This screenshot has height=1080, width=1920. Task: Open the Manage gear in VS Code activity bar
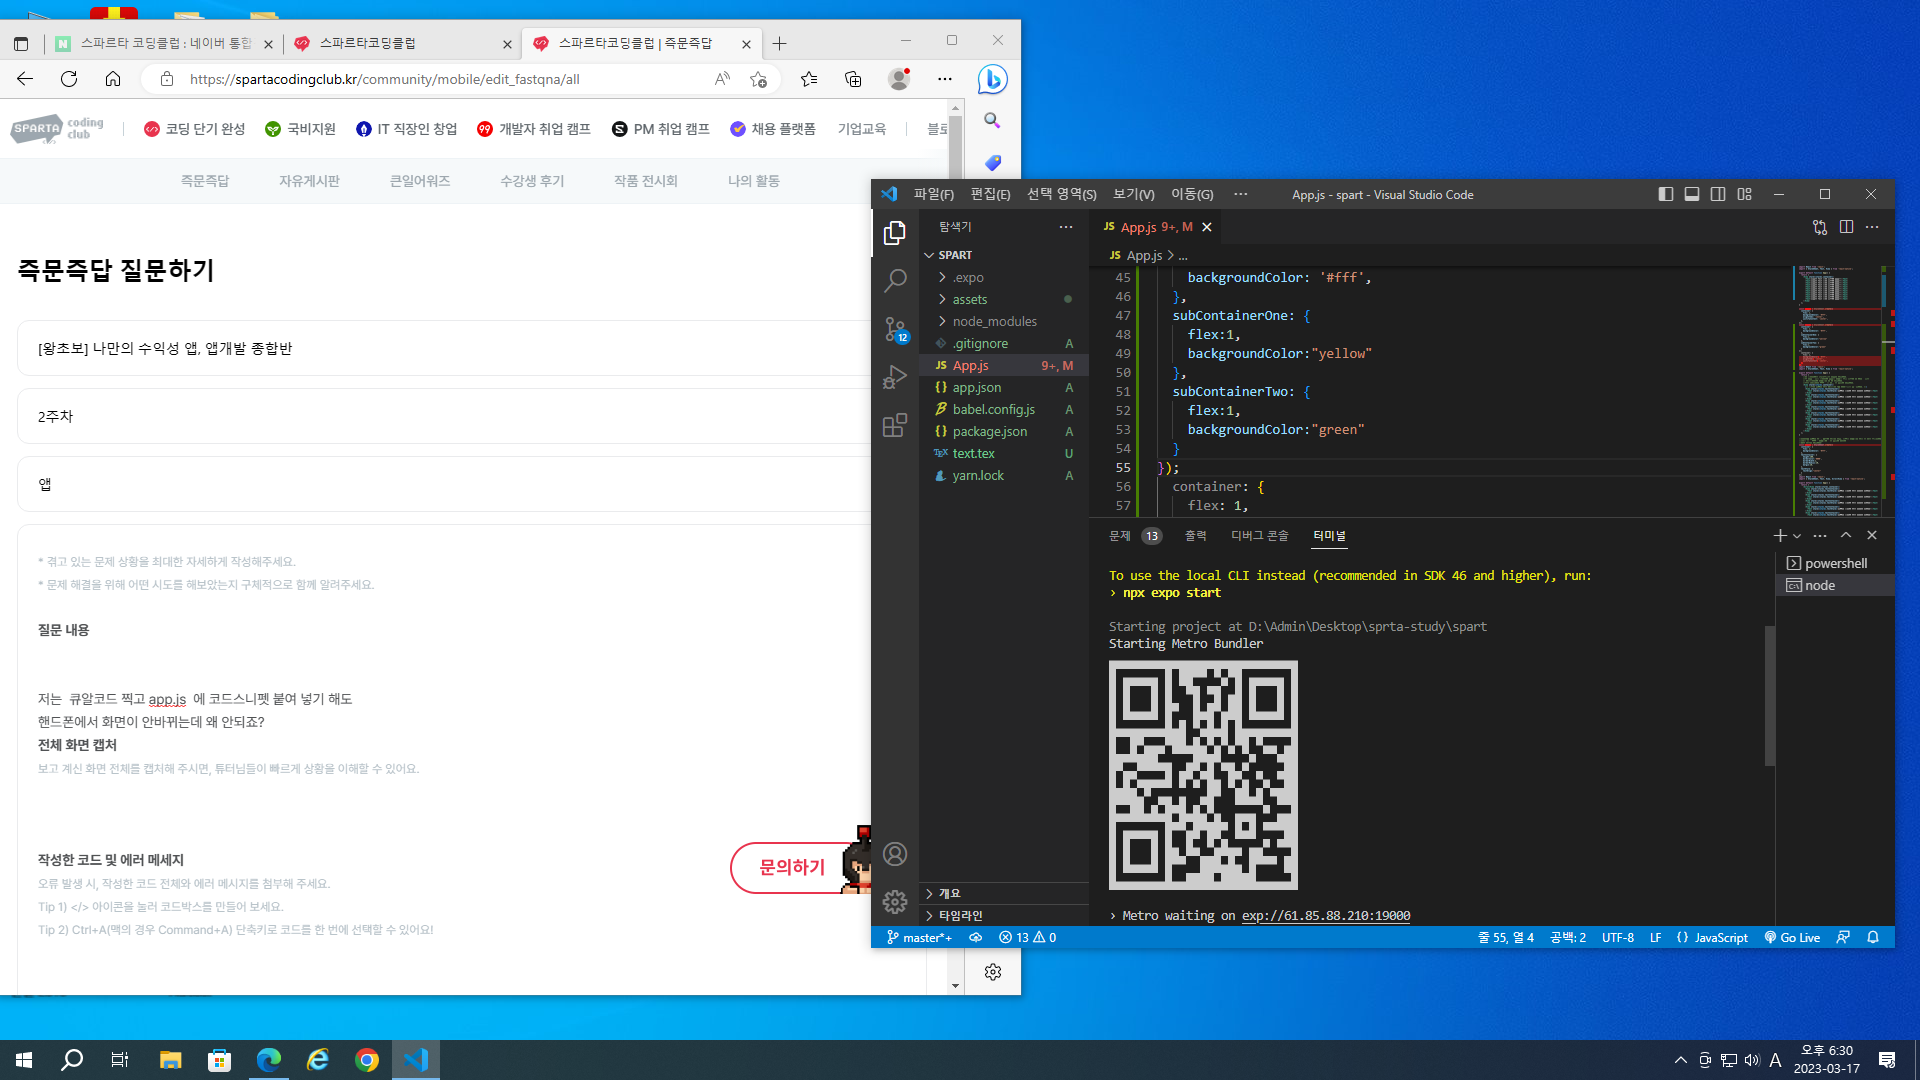pos(895,902)
